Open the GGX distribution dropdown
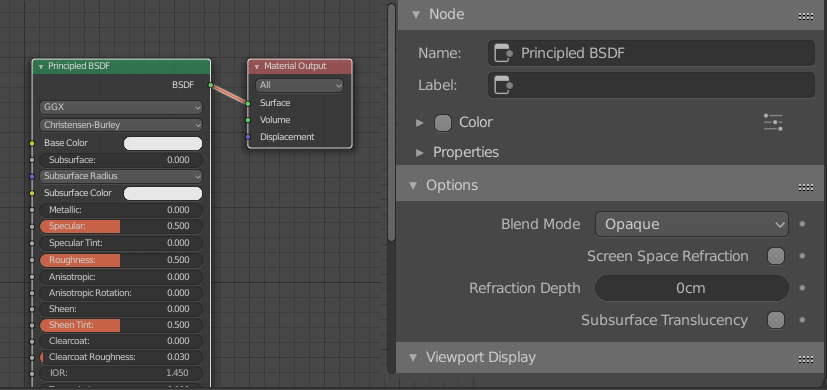 (x=121, y=107)
